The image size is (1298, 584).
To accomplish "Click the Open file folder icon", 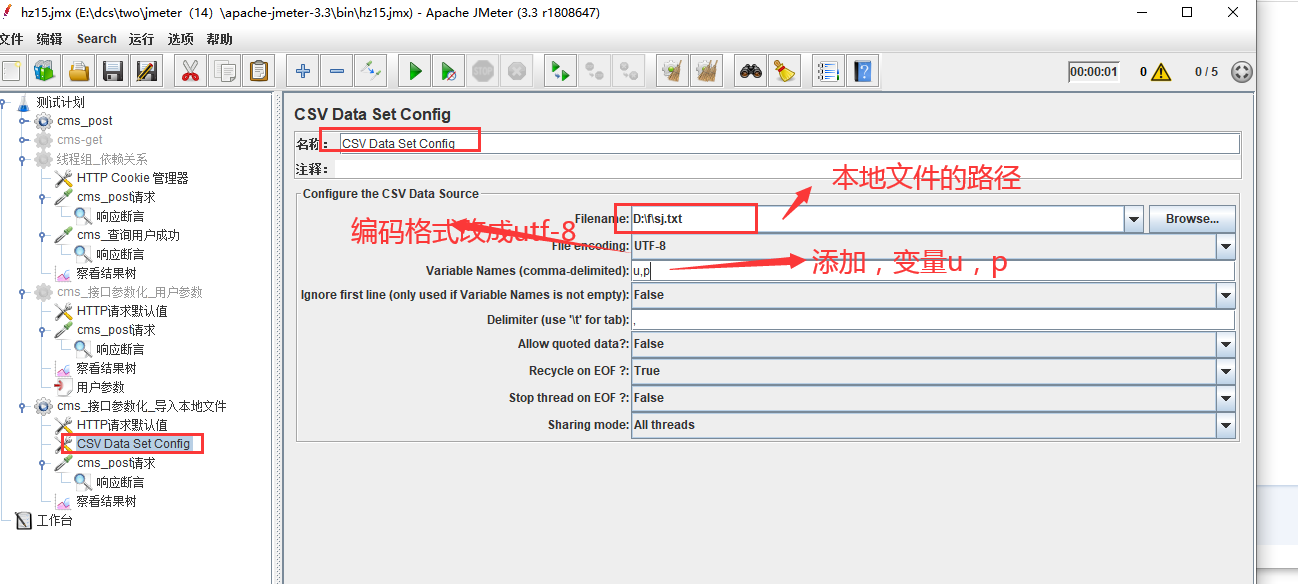I will coord(78,71).
